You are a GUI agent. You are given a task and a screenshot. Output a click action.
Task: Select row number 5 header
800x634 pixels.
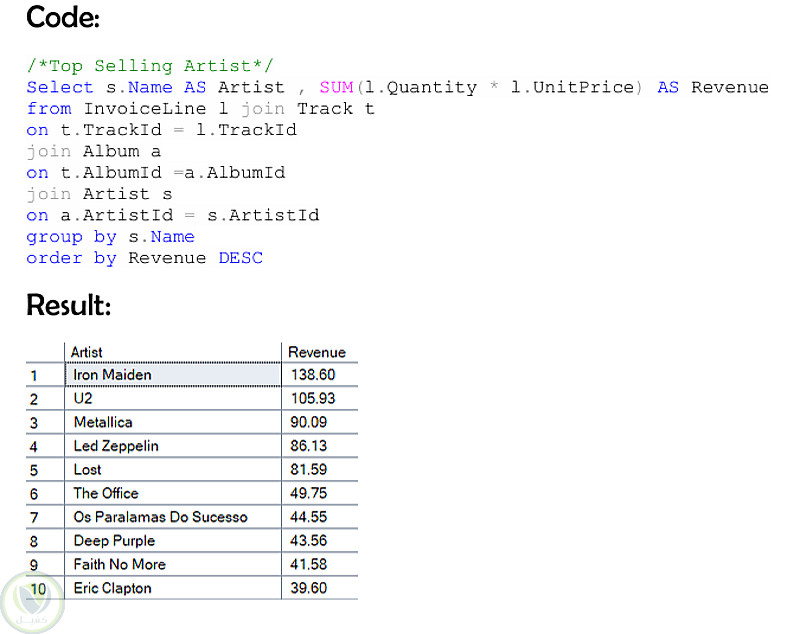point(45,470)
